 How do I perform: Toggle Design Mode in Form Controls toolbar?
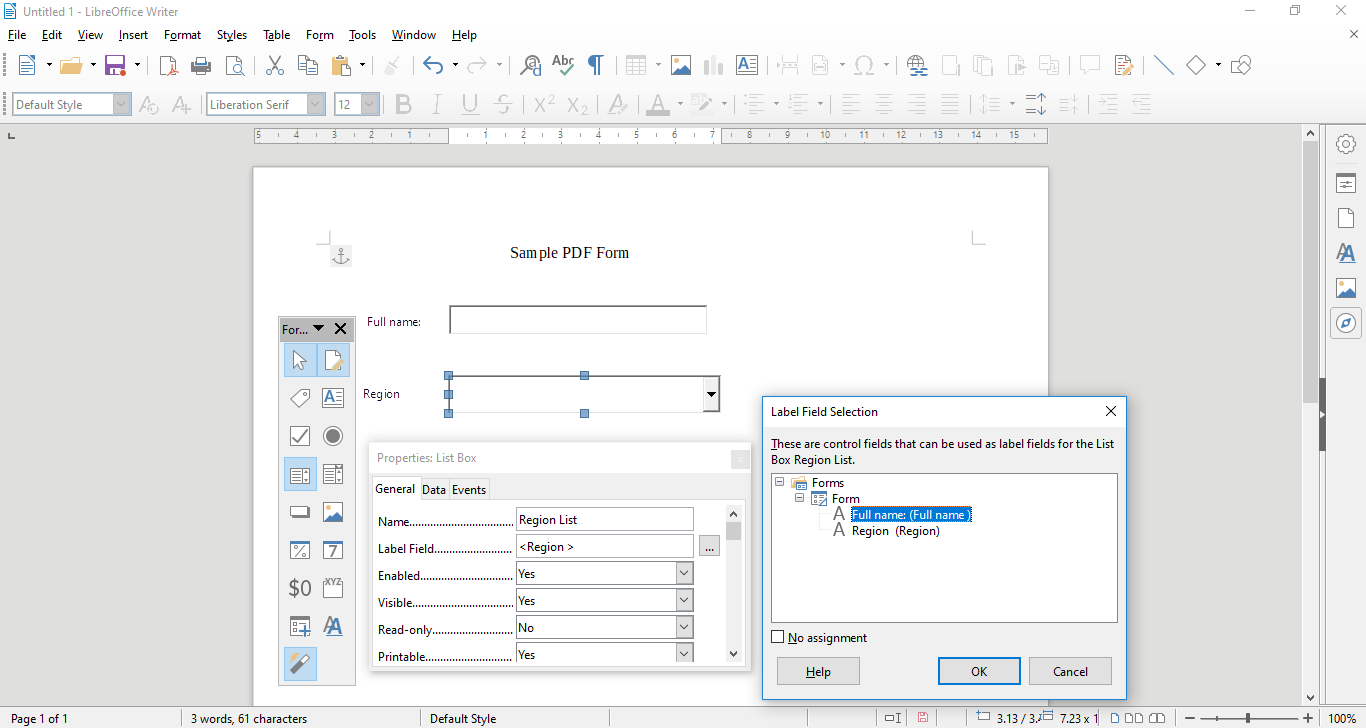(x=333, y=360)
